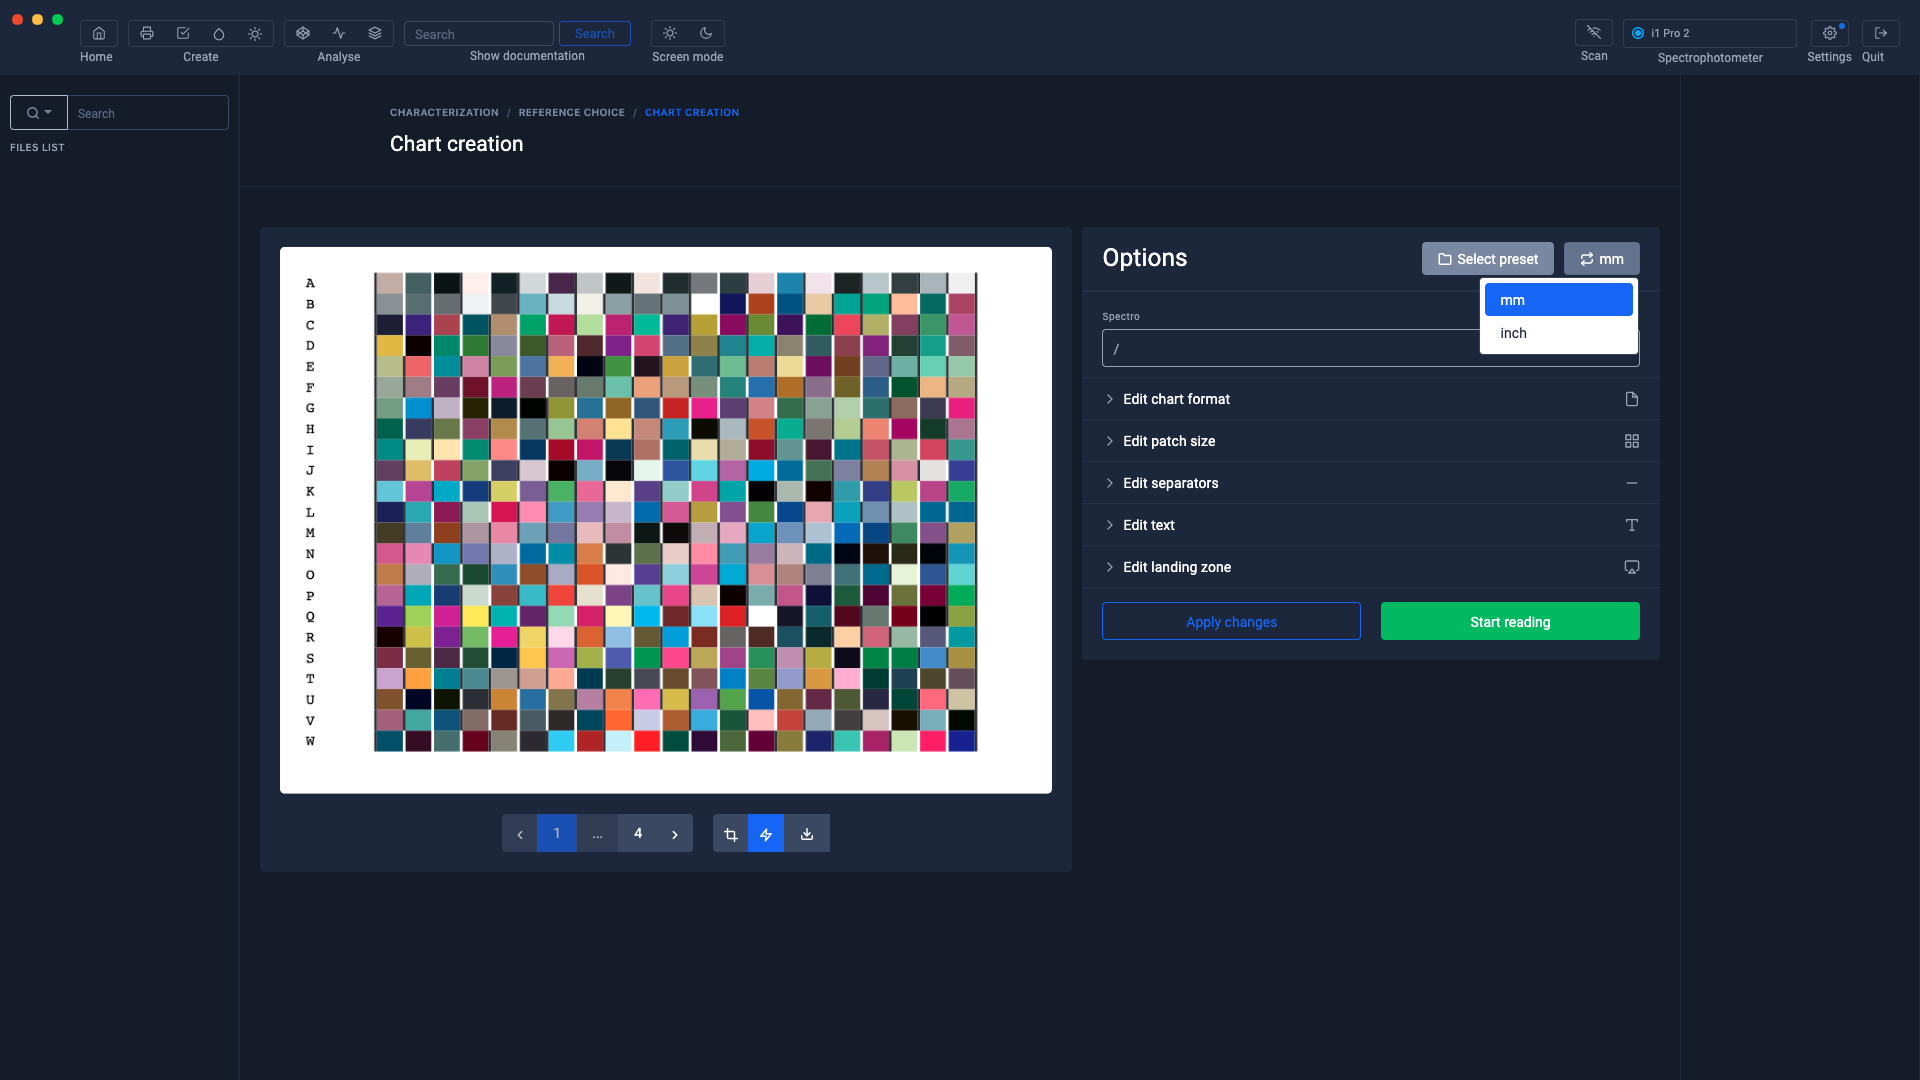Switch to dark screen mode moon icon
Screen dimensions: 1920x1080
pyautogui.click(x=706, y=33)
